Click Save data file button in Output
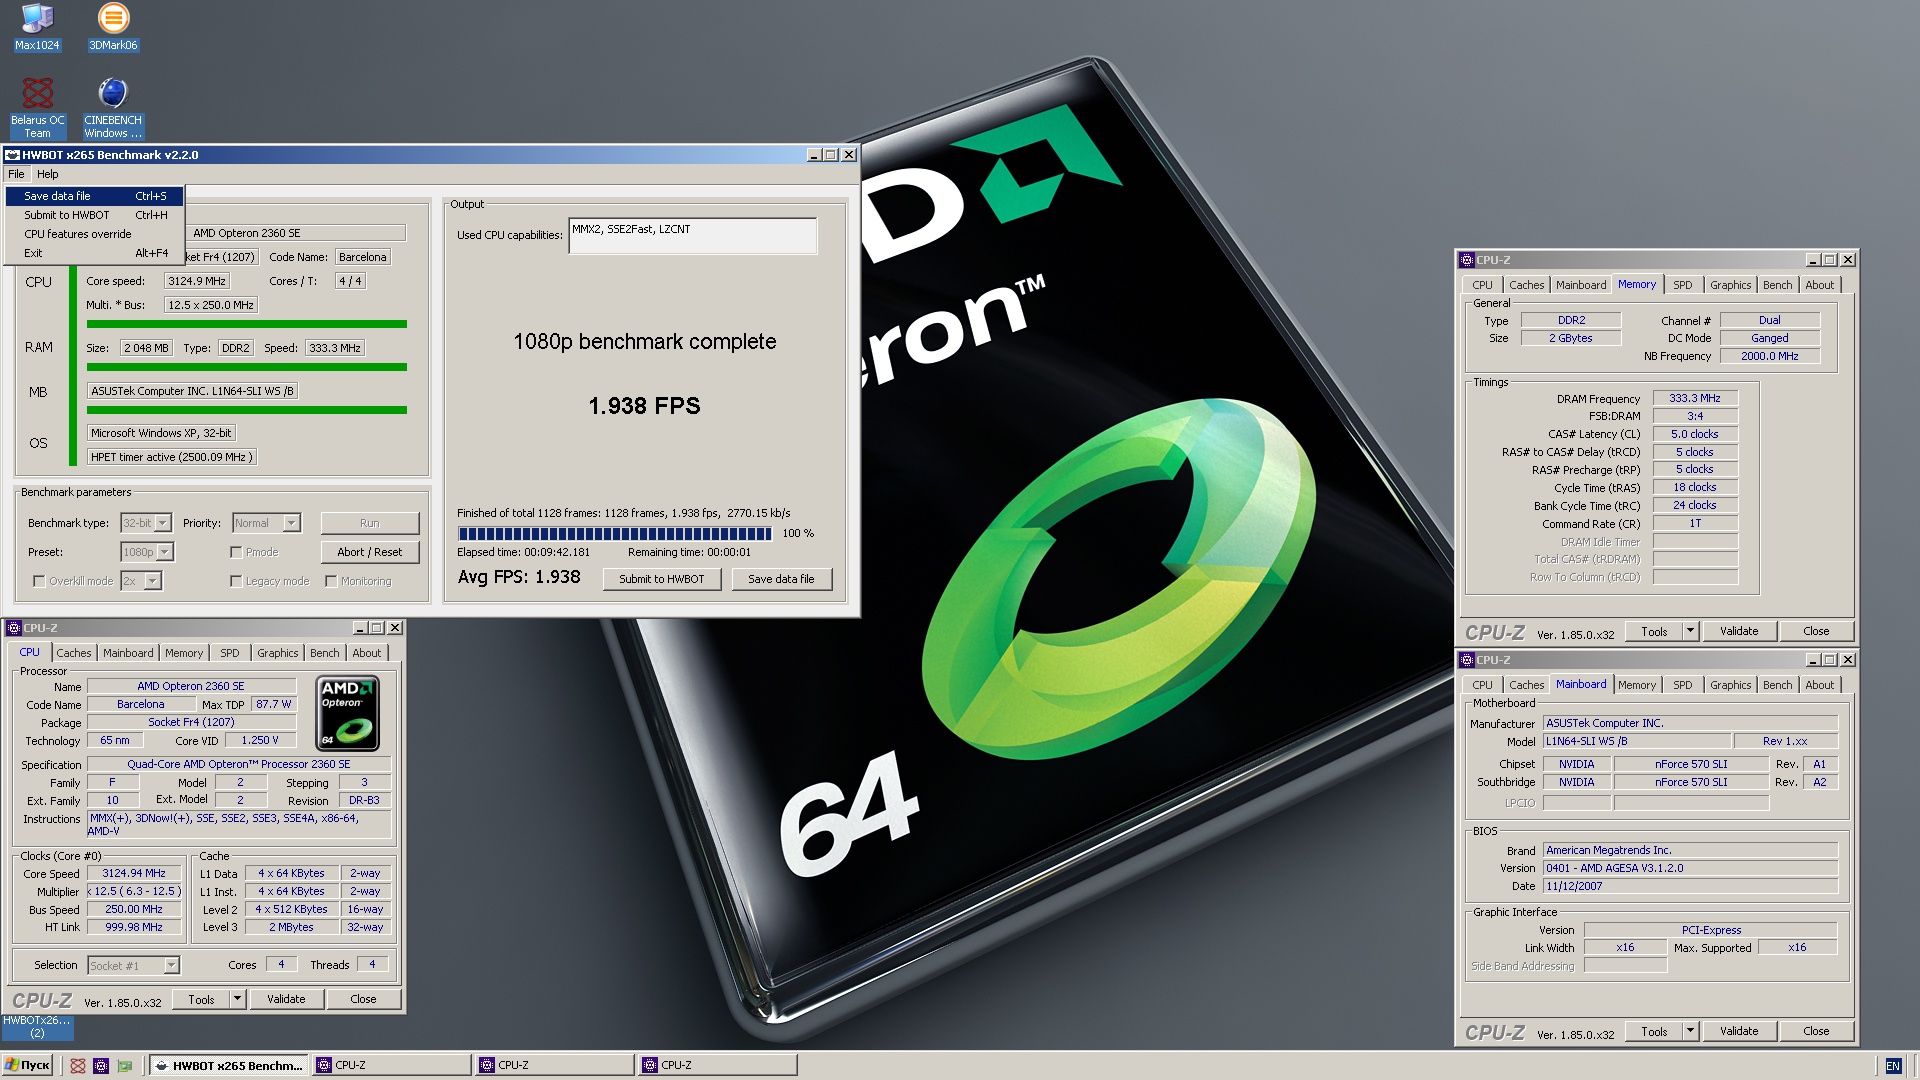1920x1080 pixels. [x=781, y=579]
